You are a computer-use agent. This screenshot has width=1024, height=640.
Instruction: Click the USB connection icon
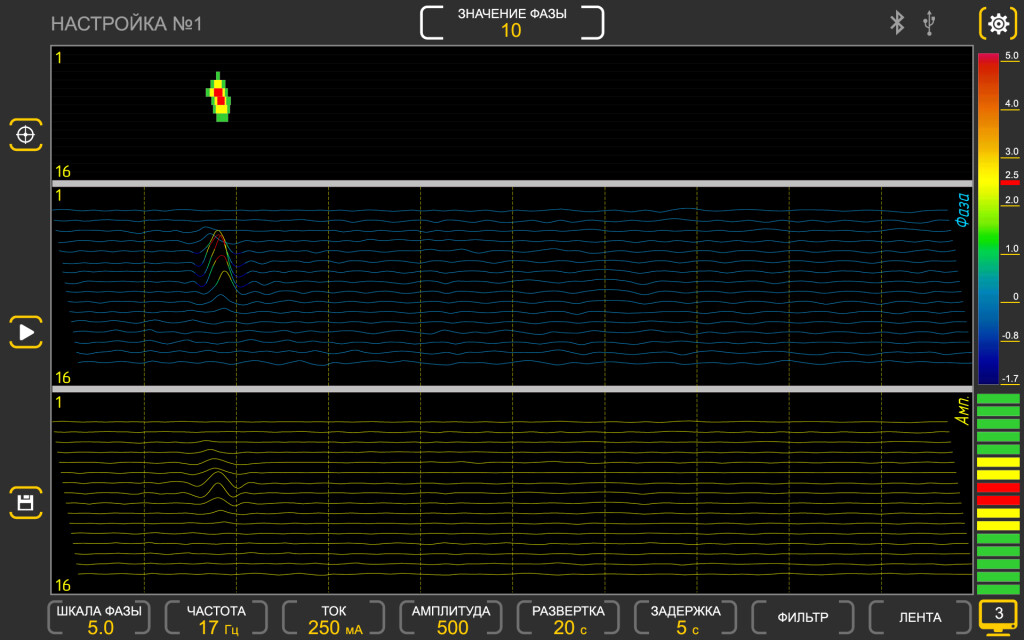pos(929,23)
